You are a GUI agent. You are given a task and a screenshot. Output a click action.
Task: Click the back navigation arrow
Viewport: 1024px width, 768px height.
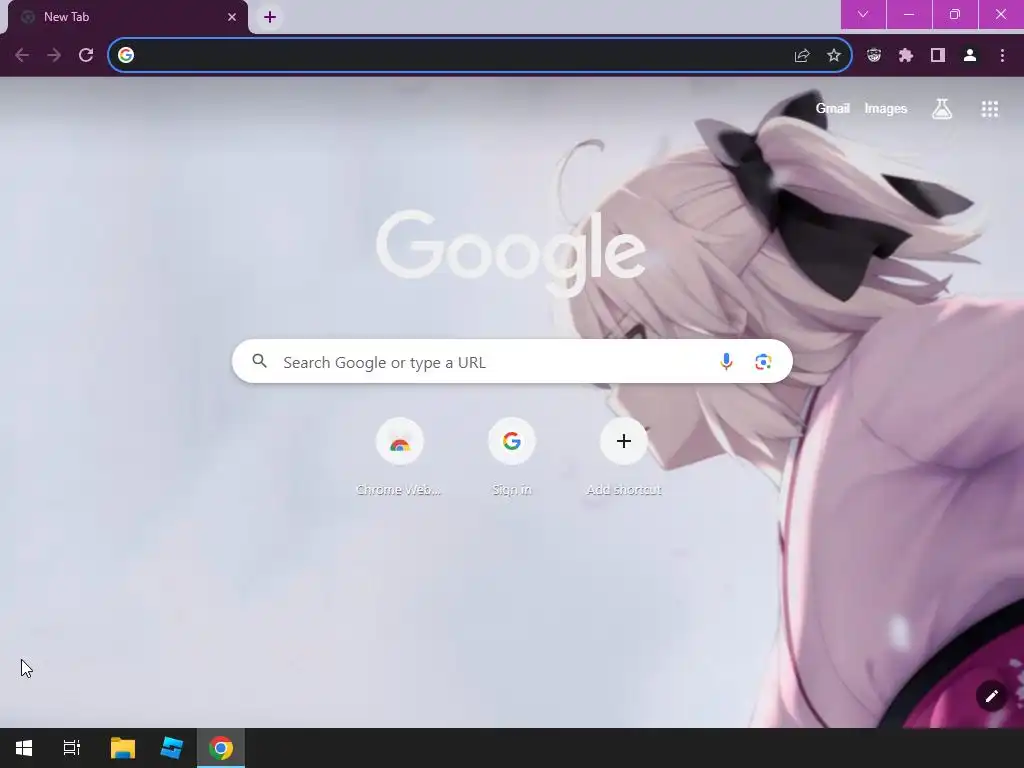[x=22, y=56]
